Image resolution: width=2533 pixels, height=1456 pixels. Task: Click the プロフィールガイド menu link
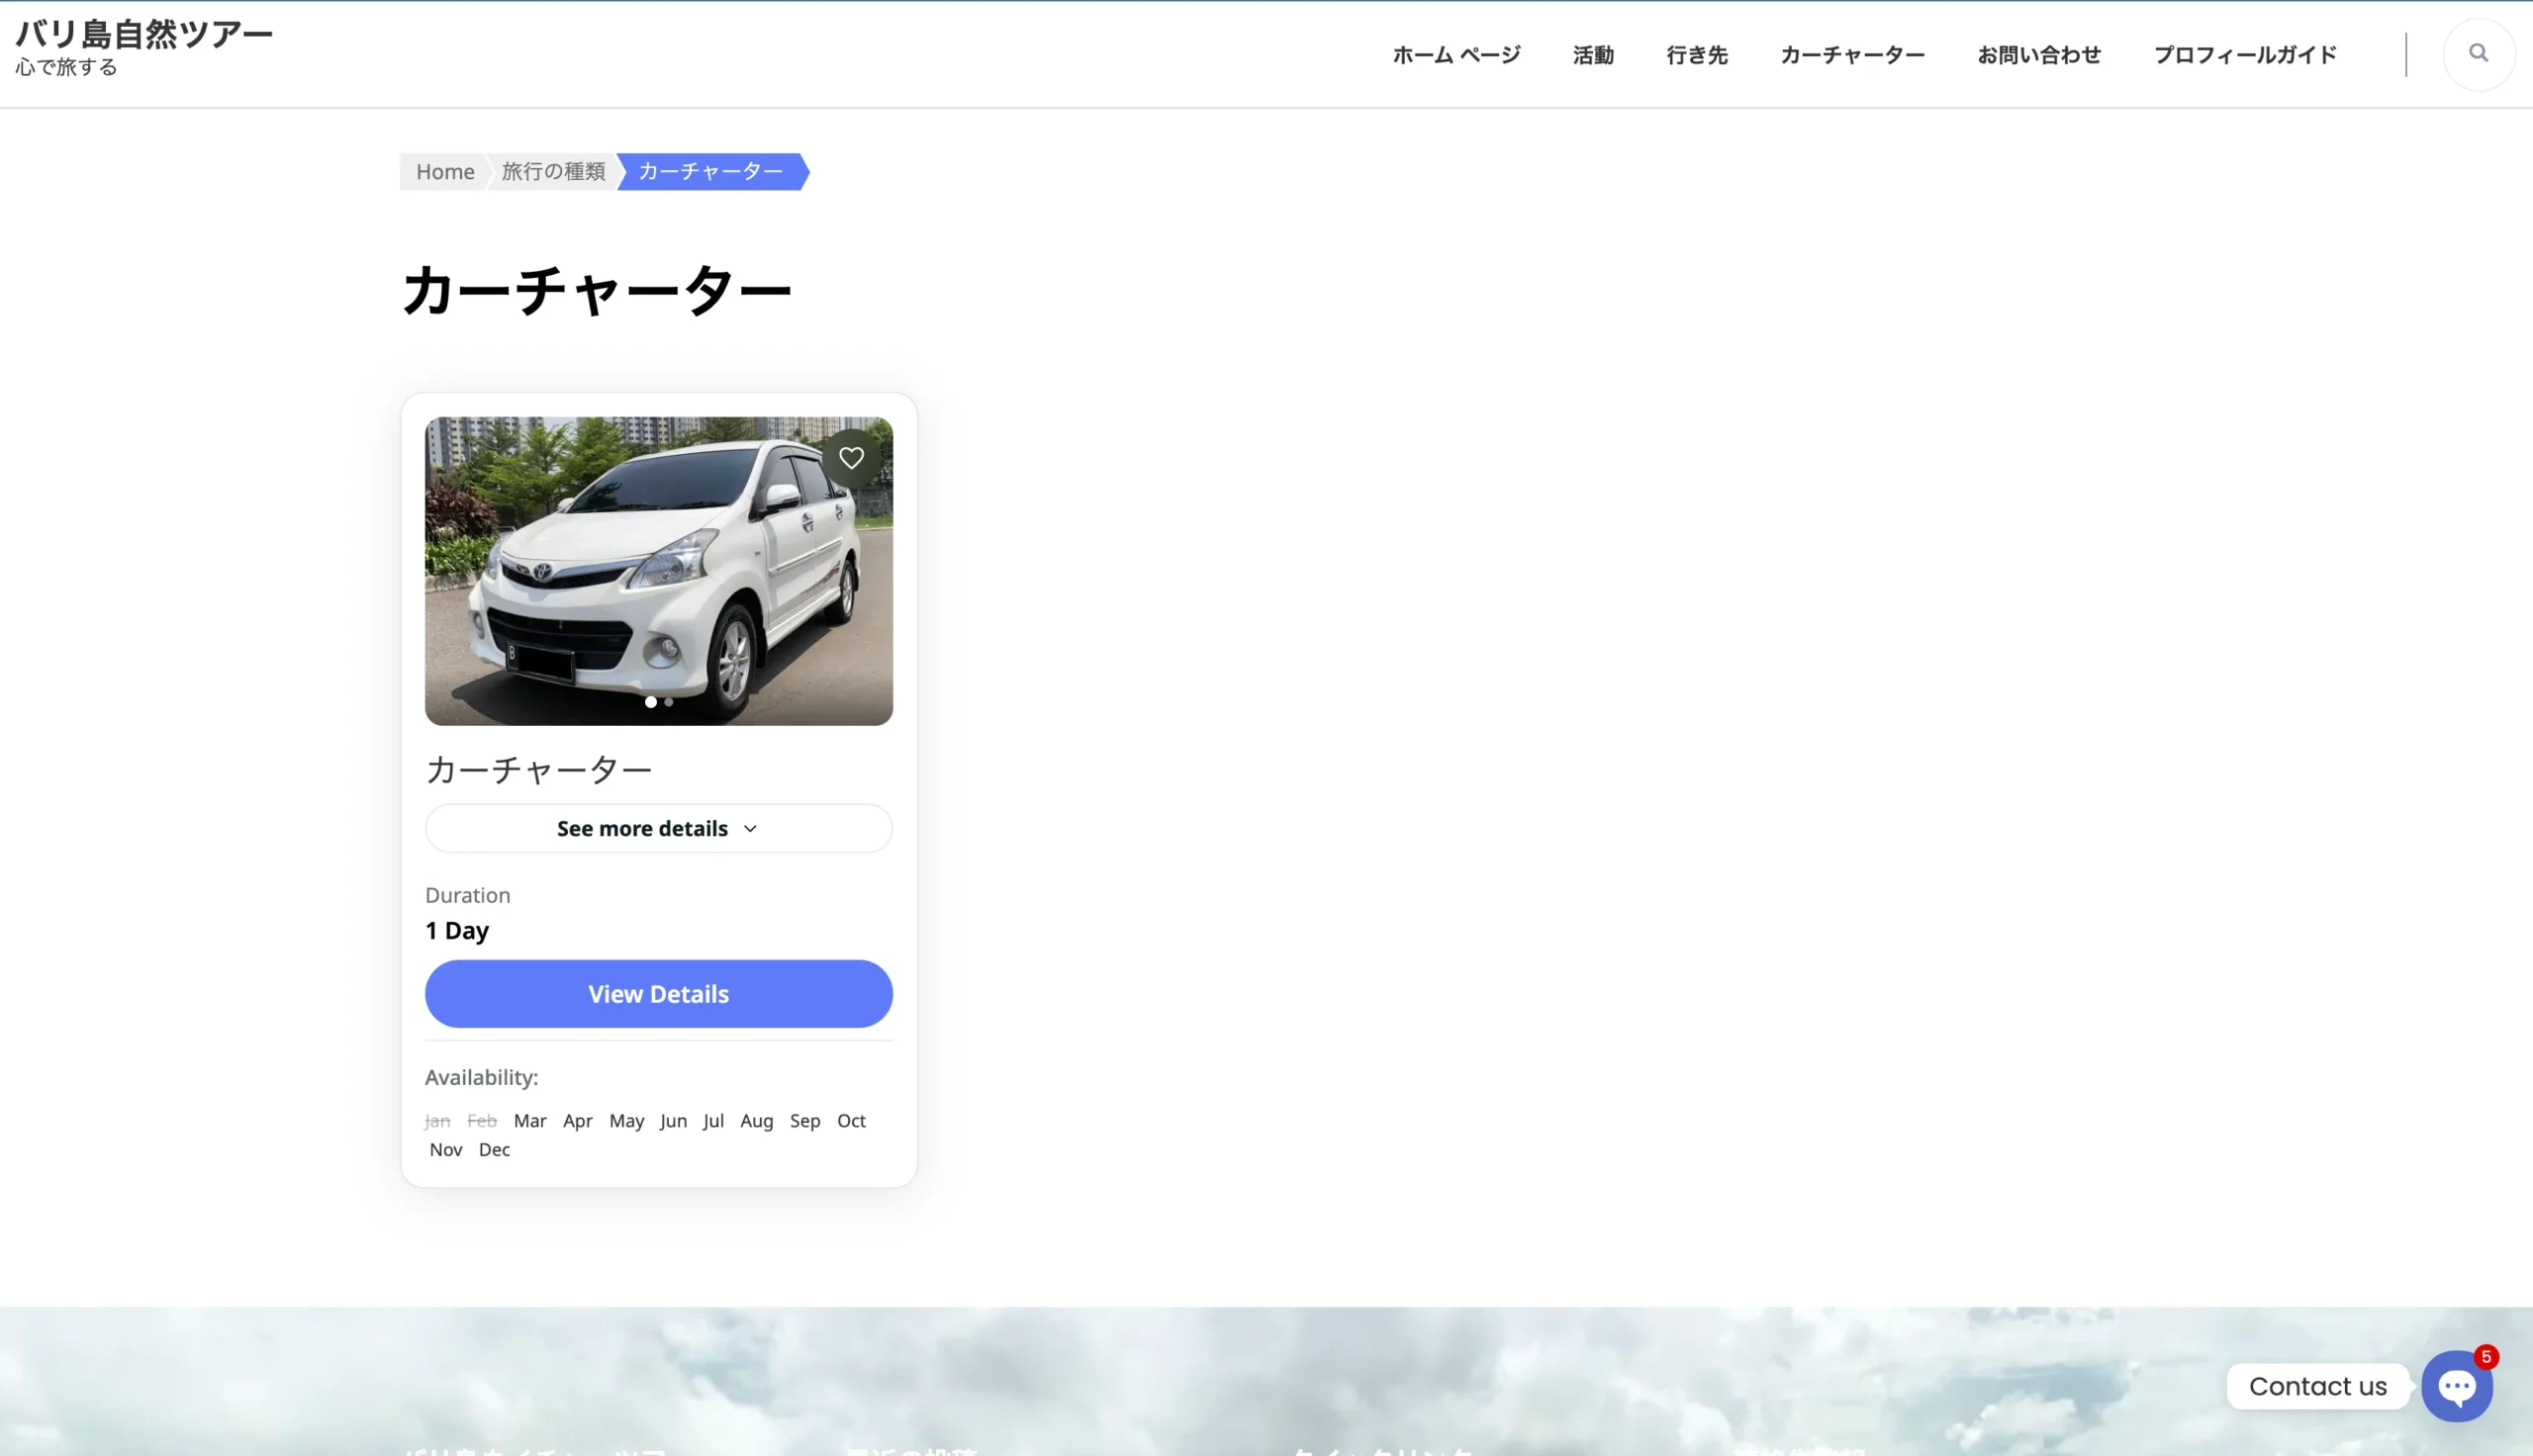pyautogui.click(x=2244, y=55)
